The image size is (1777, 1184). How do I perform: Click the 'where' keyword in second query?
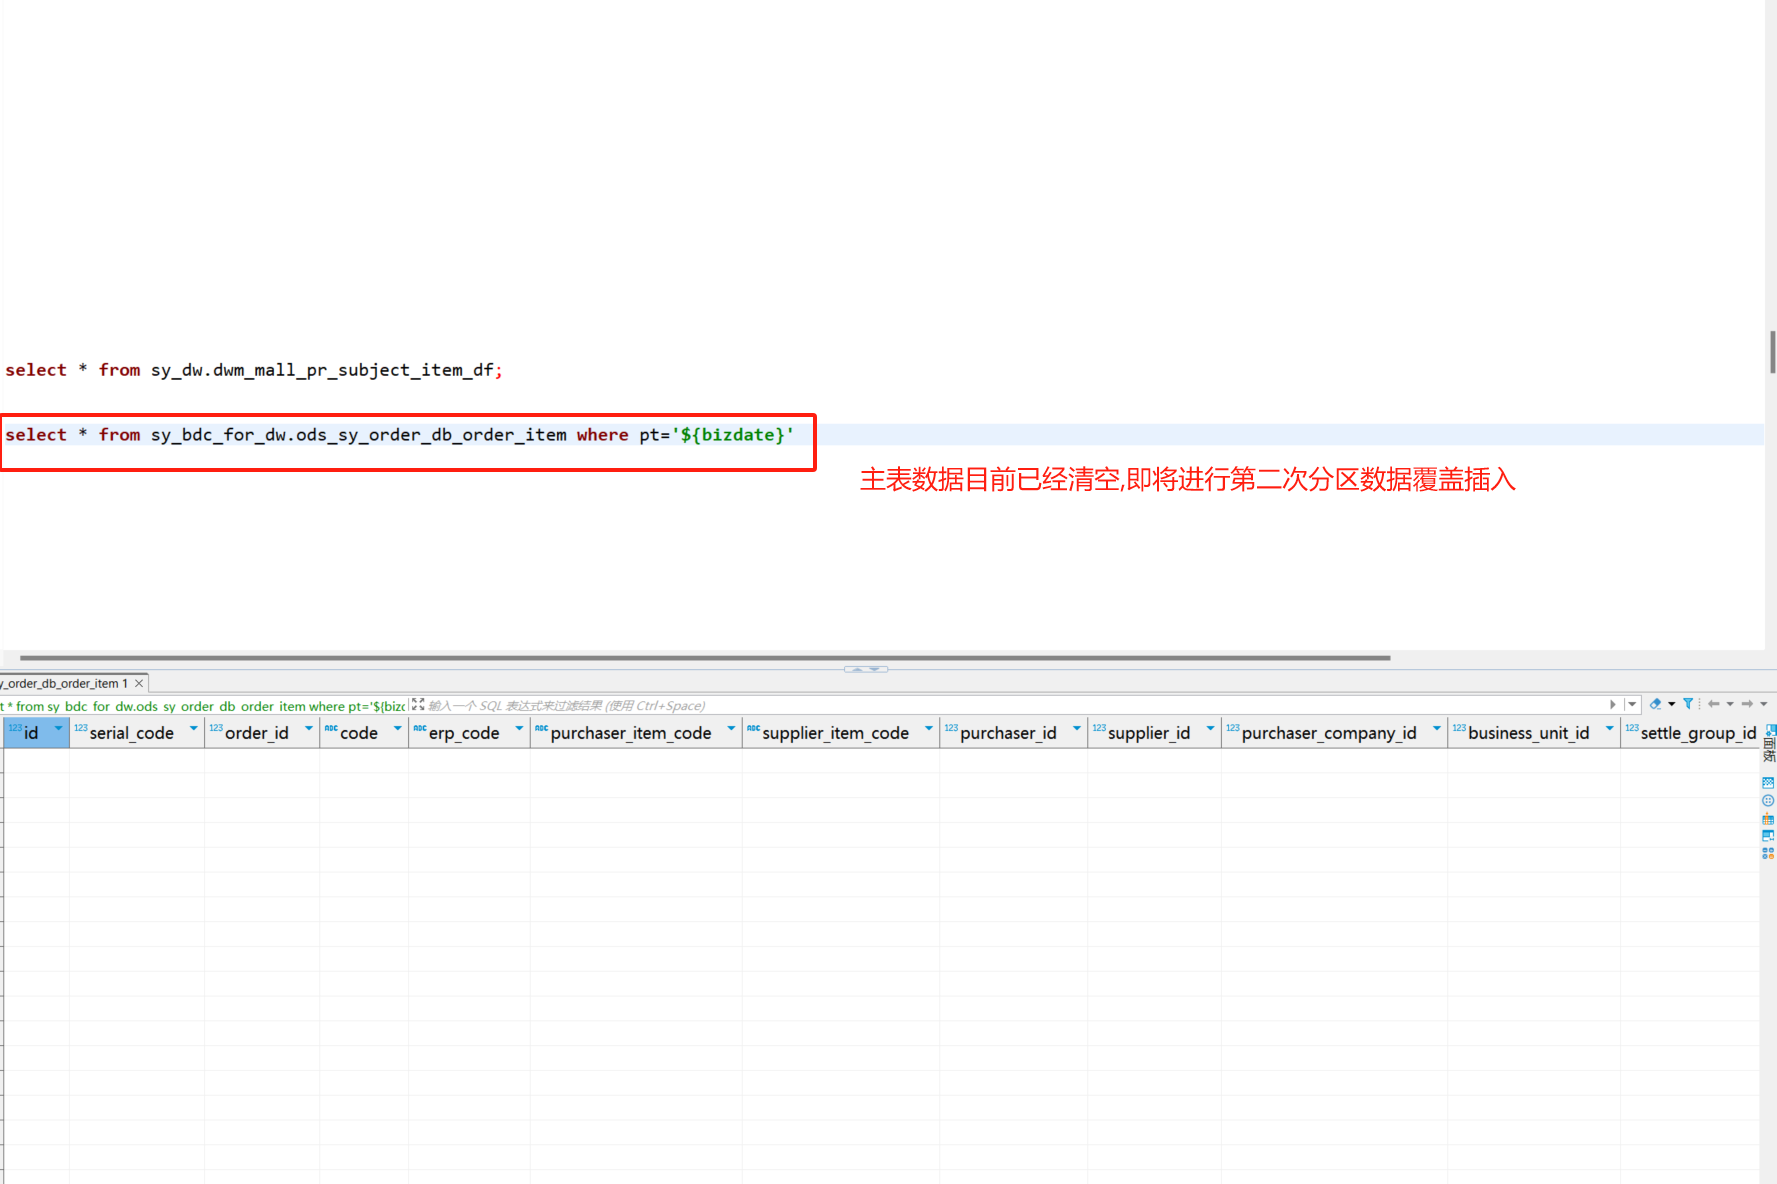coord(602,435)
